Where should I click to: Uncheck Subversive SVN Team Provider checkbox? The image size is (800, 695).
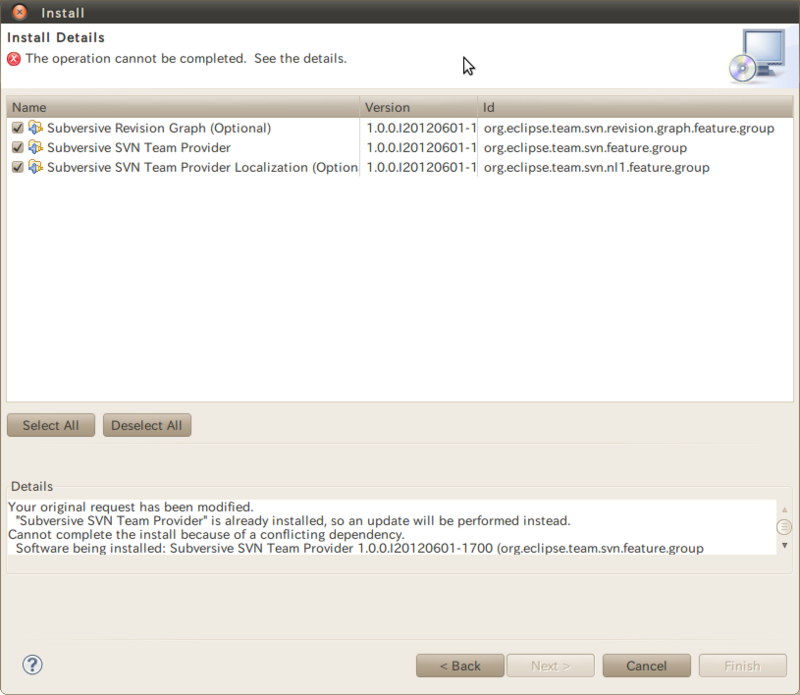[x=18, y=147]
